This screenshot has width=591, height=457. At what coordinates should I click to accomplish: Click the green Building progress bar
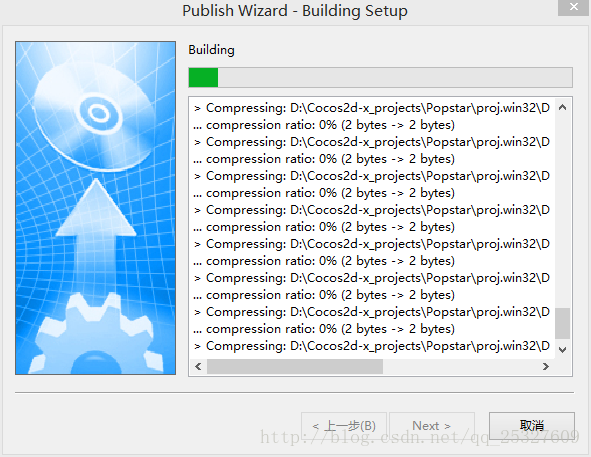(380, 77)
